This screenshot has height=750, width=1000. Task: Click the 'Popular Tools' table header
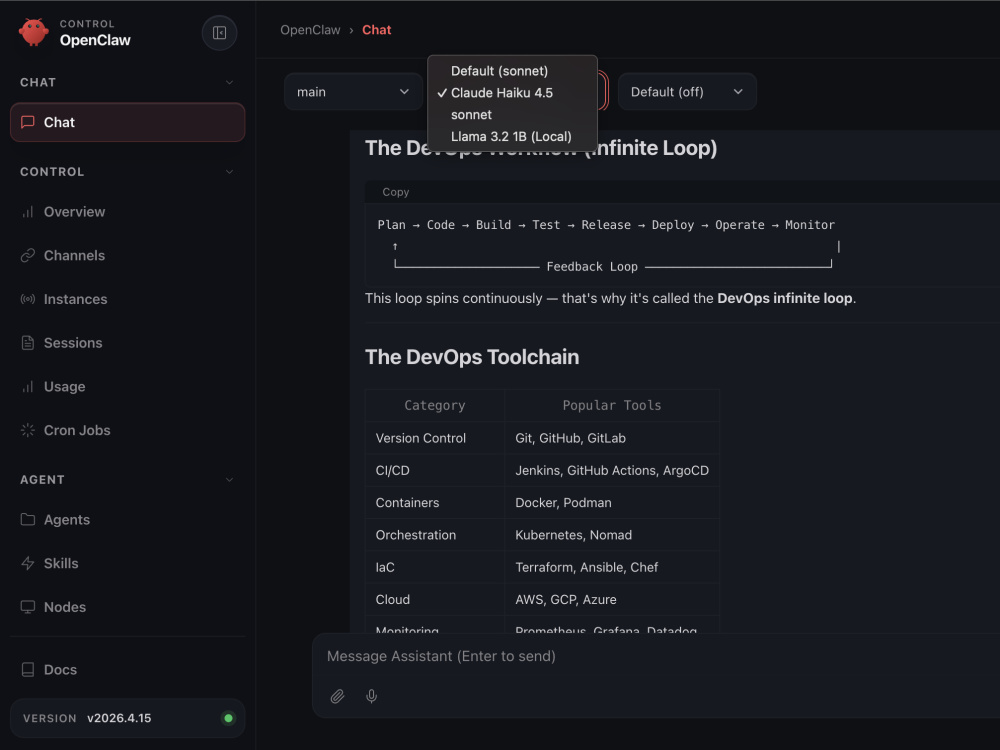(612, 405)
